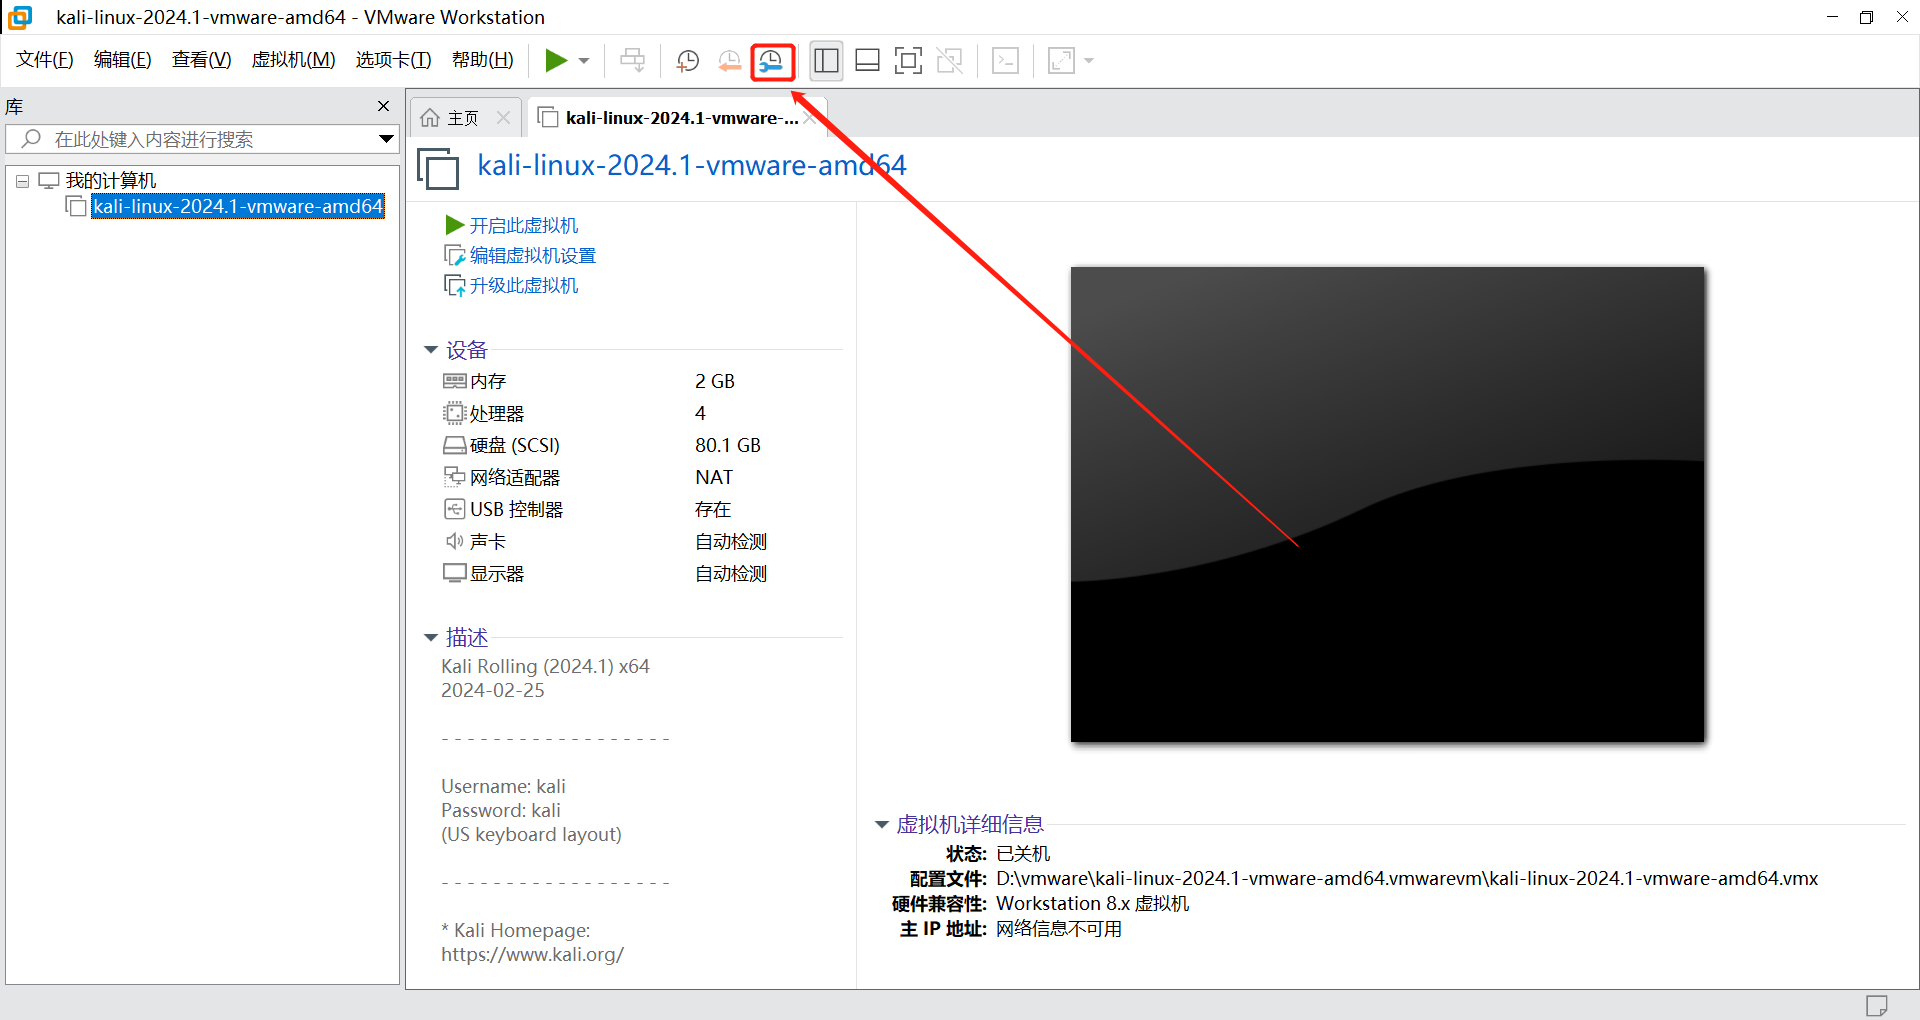Click the speaker icon beside 声卡
Viewport: 1920px width, 1020px height.
tap(455, 541)
